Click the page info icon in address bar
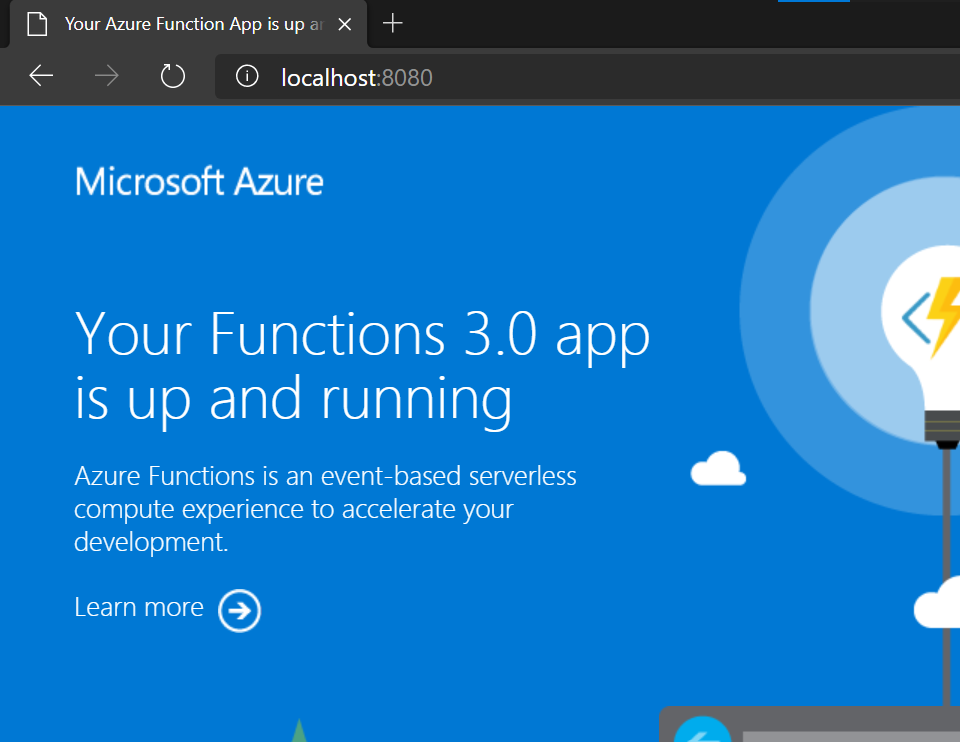The height and width of the screenshot is (742, 960). click(246, 76)
